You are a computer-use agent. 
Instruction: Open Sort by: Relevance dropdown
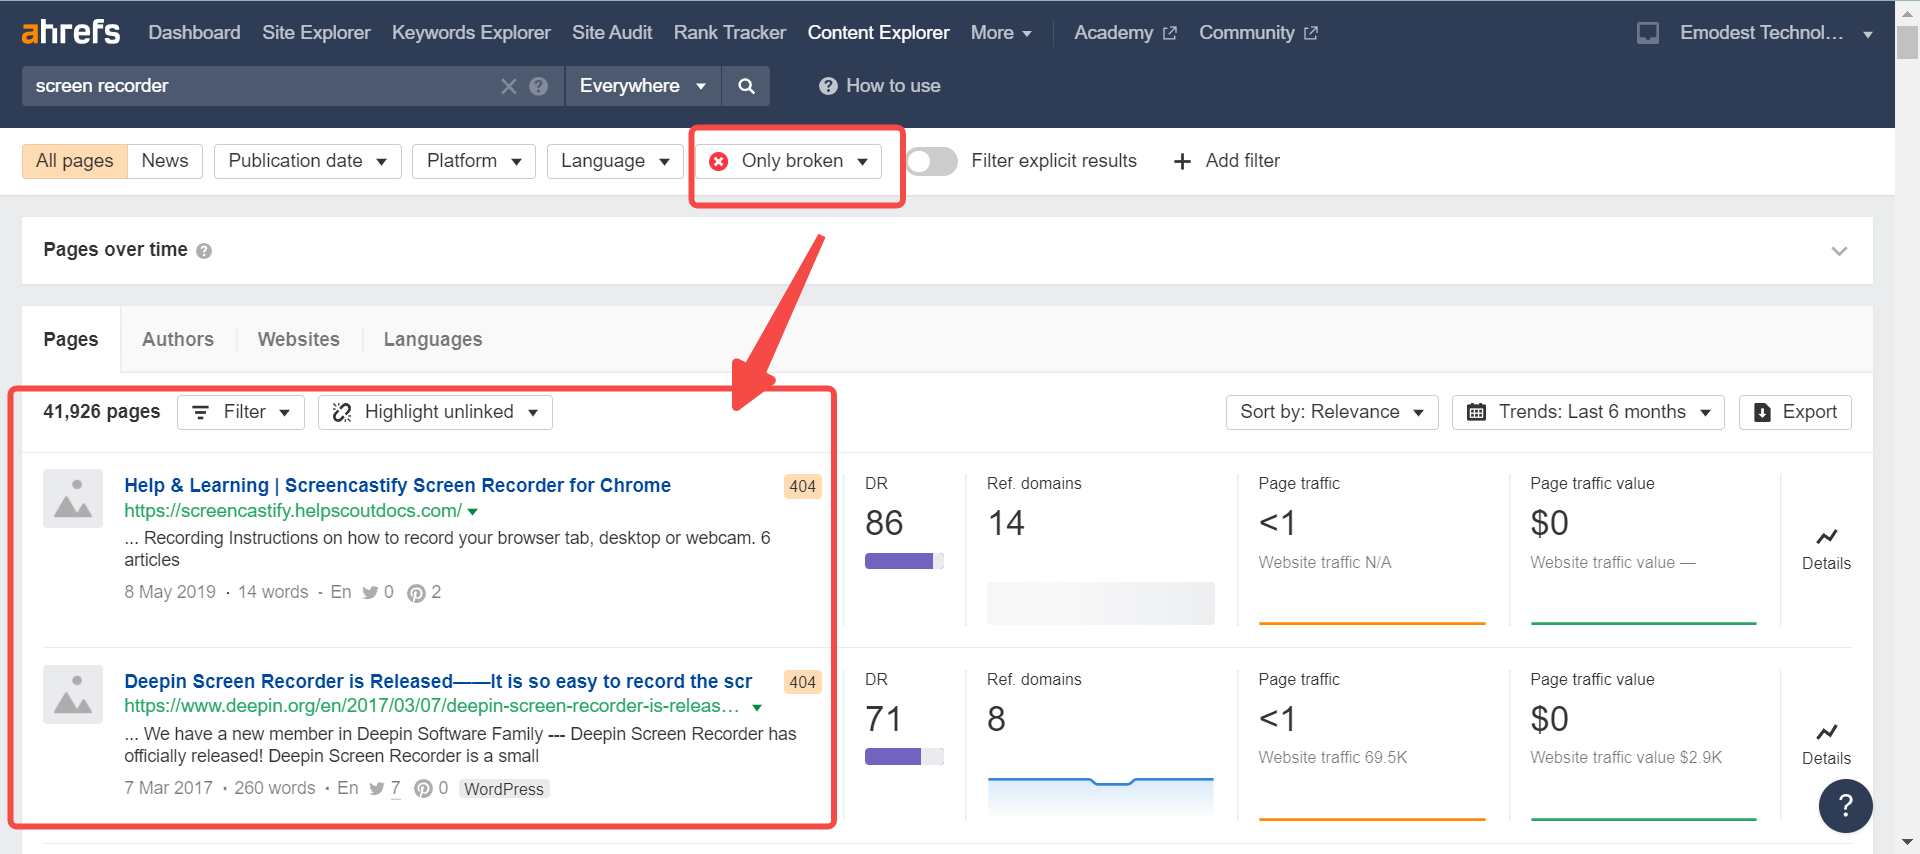pos(1332,412)
